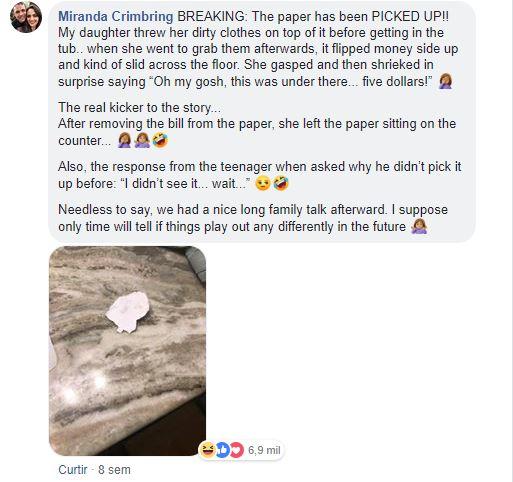
Task: Click the Haha laughing reaction icon
Action: pos(207,450)
